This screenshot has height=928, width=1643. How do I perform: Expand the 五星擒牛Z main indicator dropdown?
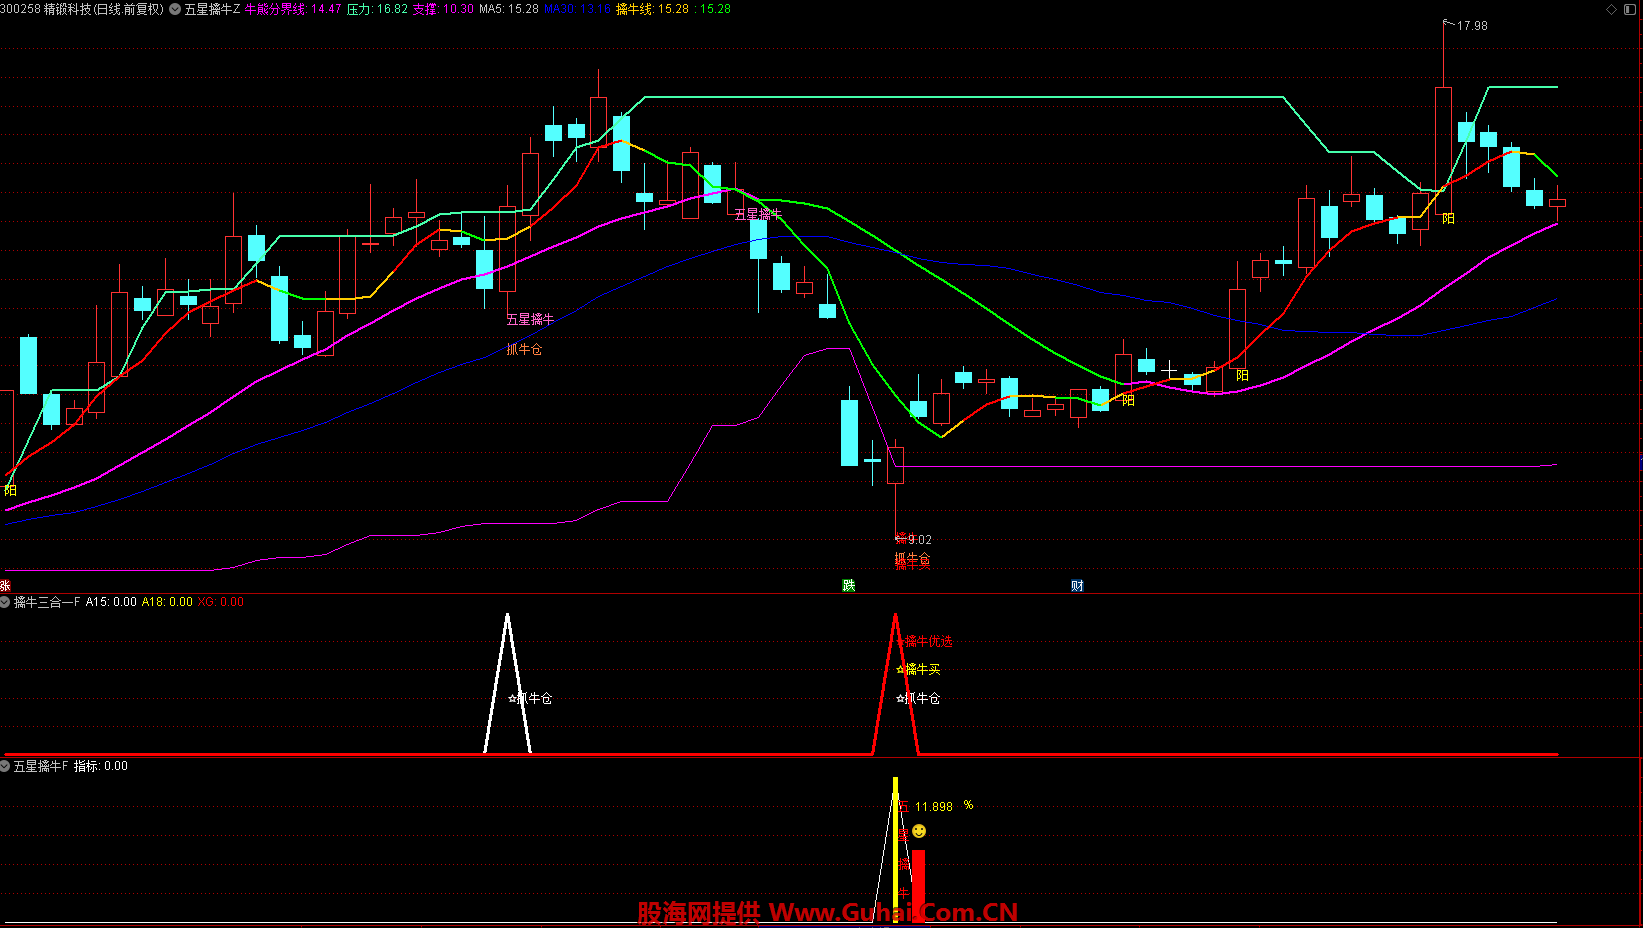click(176, 9)
